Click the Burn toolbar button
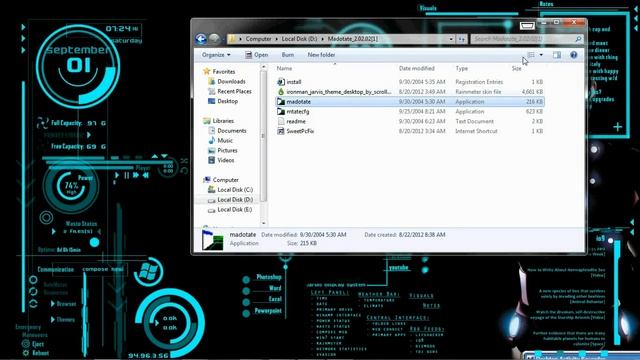 click(288, 55)
